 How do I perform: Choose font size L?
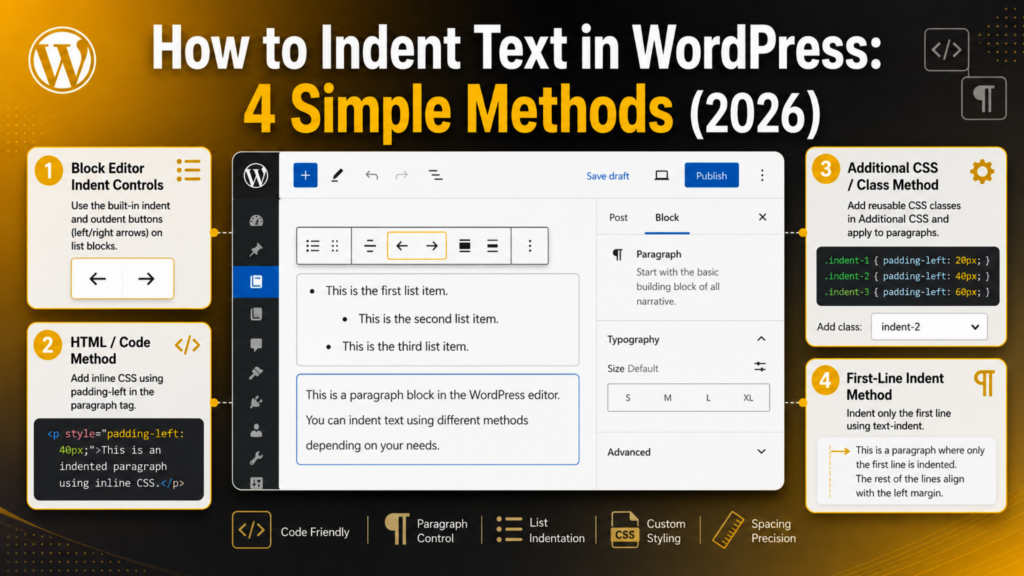click(708, 398)
